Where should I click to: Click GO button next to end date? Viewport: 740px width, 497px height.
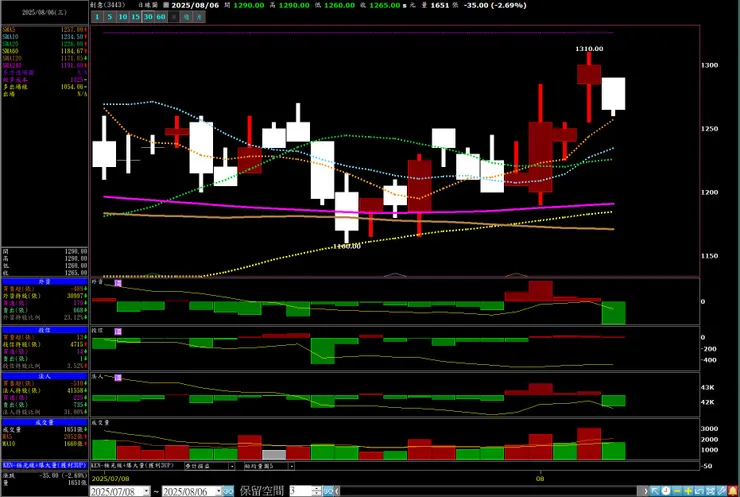coord(228,491)
